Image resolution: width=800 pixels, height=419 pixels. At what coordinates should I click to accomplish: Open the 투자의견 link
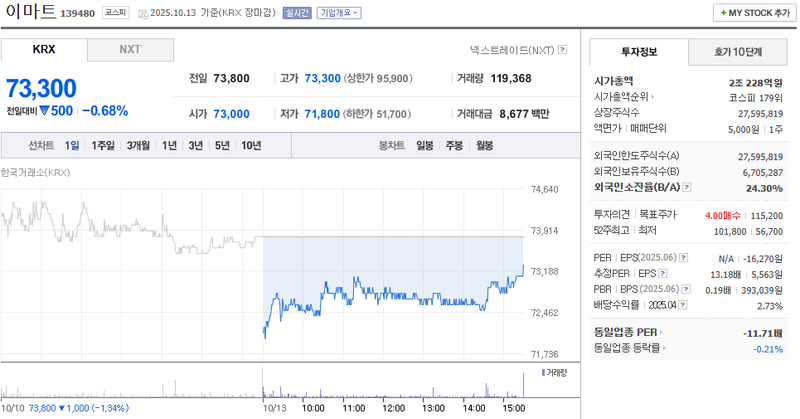pos(611,214)
